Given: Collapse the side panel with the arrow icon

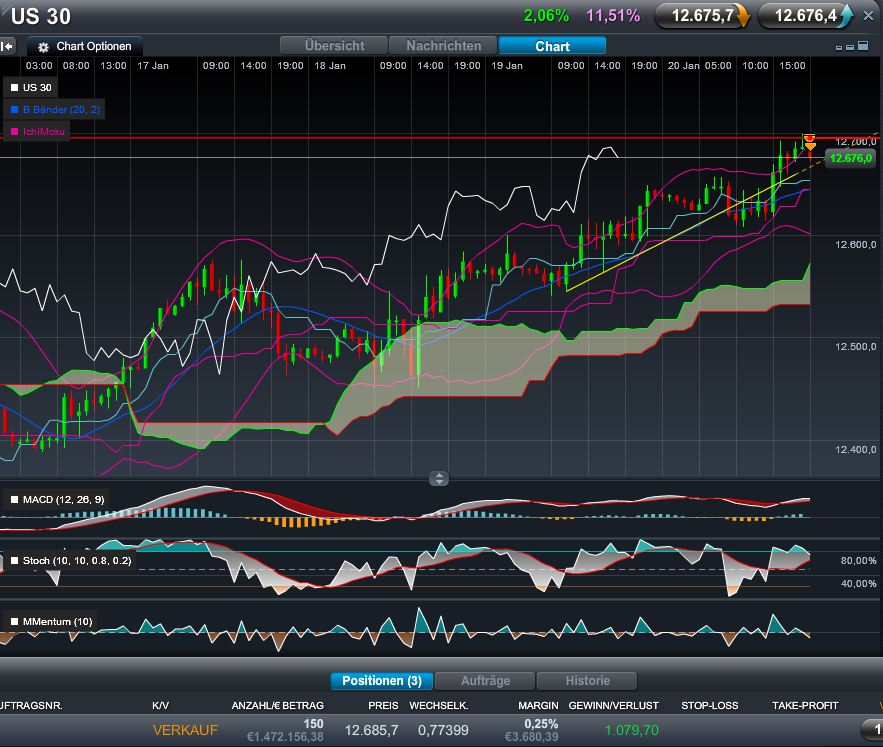Looking at the screenshot, I should 6,45.
